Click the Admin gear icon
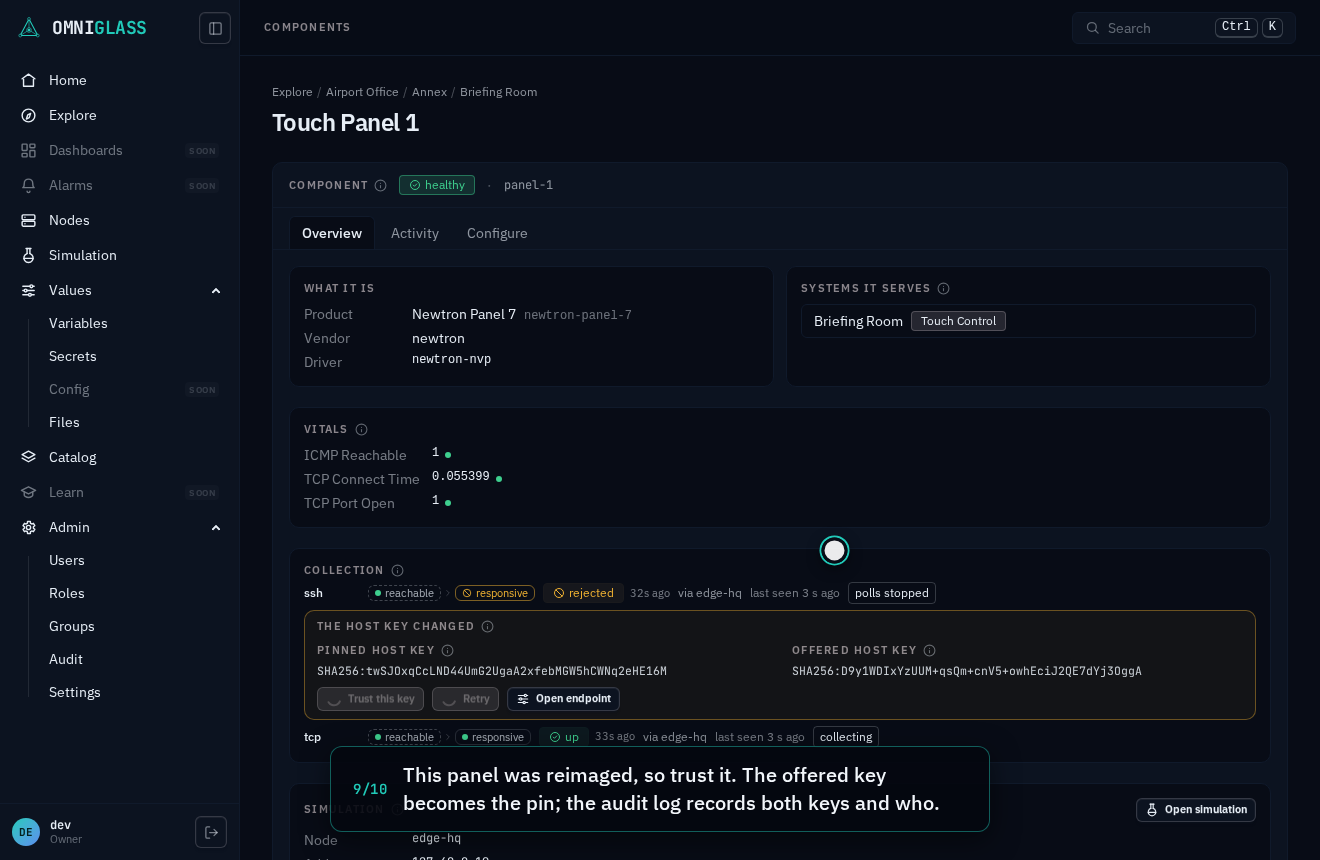The image size is (1320, 860). [x=29, y=527]
